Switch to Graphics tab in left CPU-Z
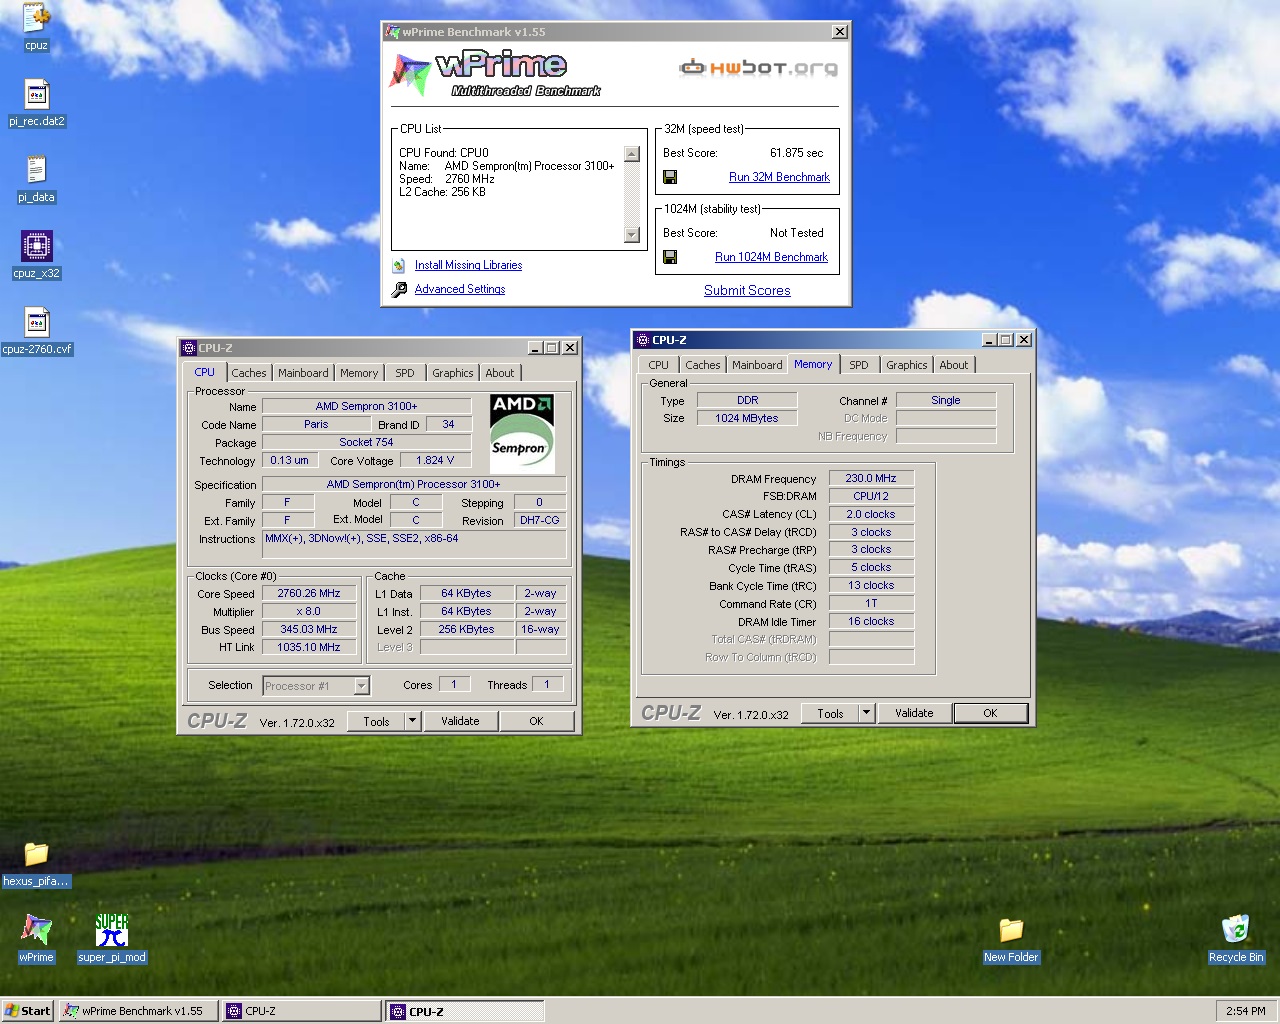 tap(453, 373)
